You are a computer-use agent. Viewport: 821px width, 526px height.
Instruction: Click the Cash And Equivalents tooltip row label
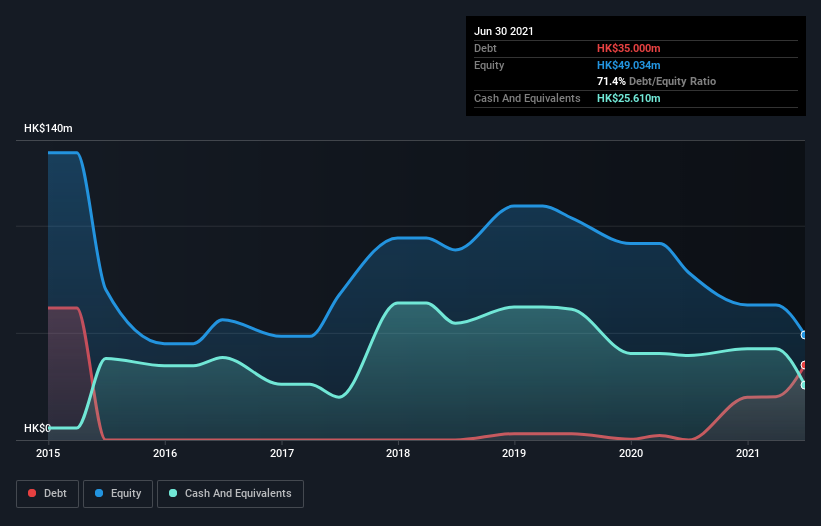pos(527,98)
